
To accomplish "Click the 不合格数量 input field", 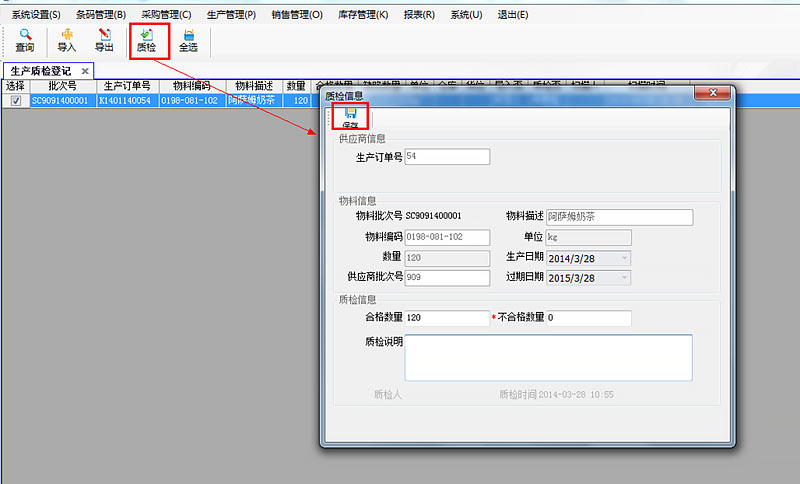I will coord(588,318).
